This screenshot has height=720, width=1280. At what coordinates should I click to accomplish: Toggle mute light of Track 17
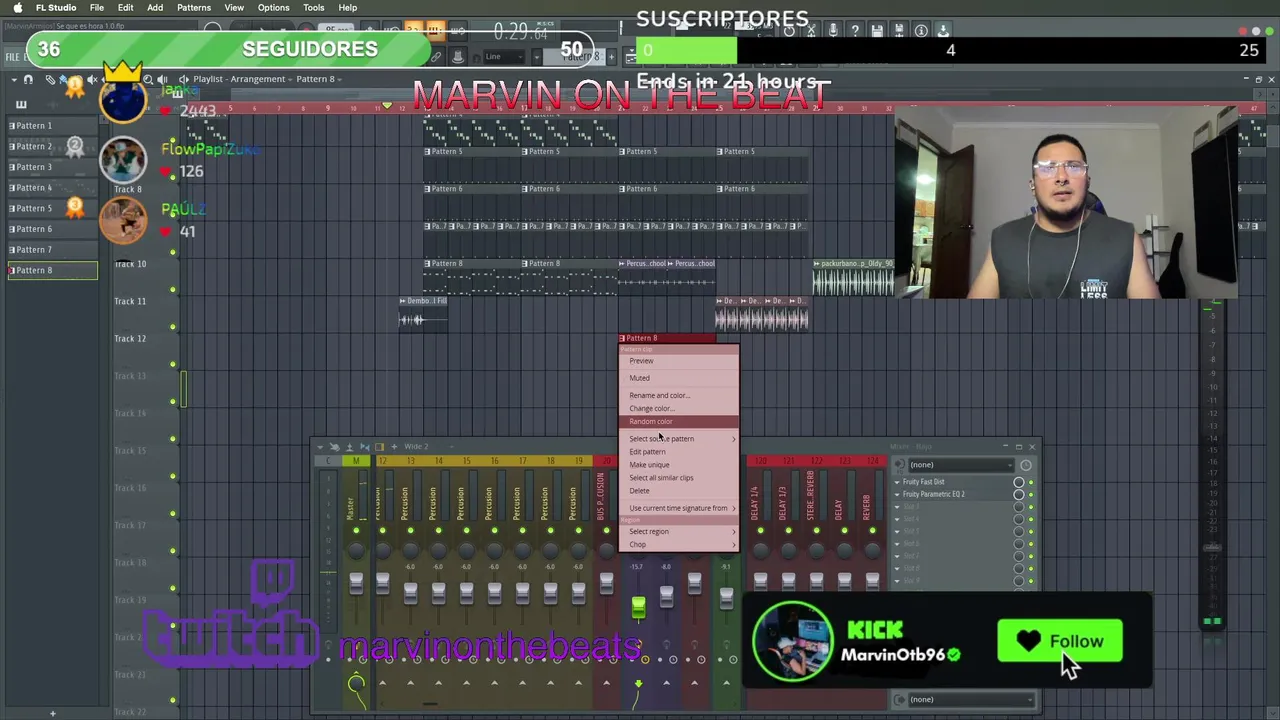(173, 552)
